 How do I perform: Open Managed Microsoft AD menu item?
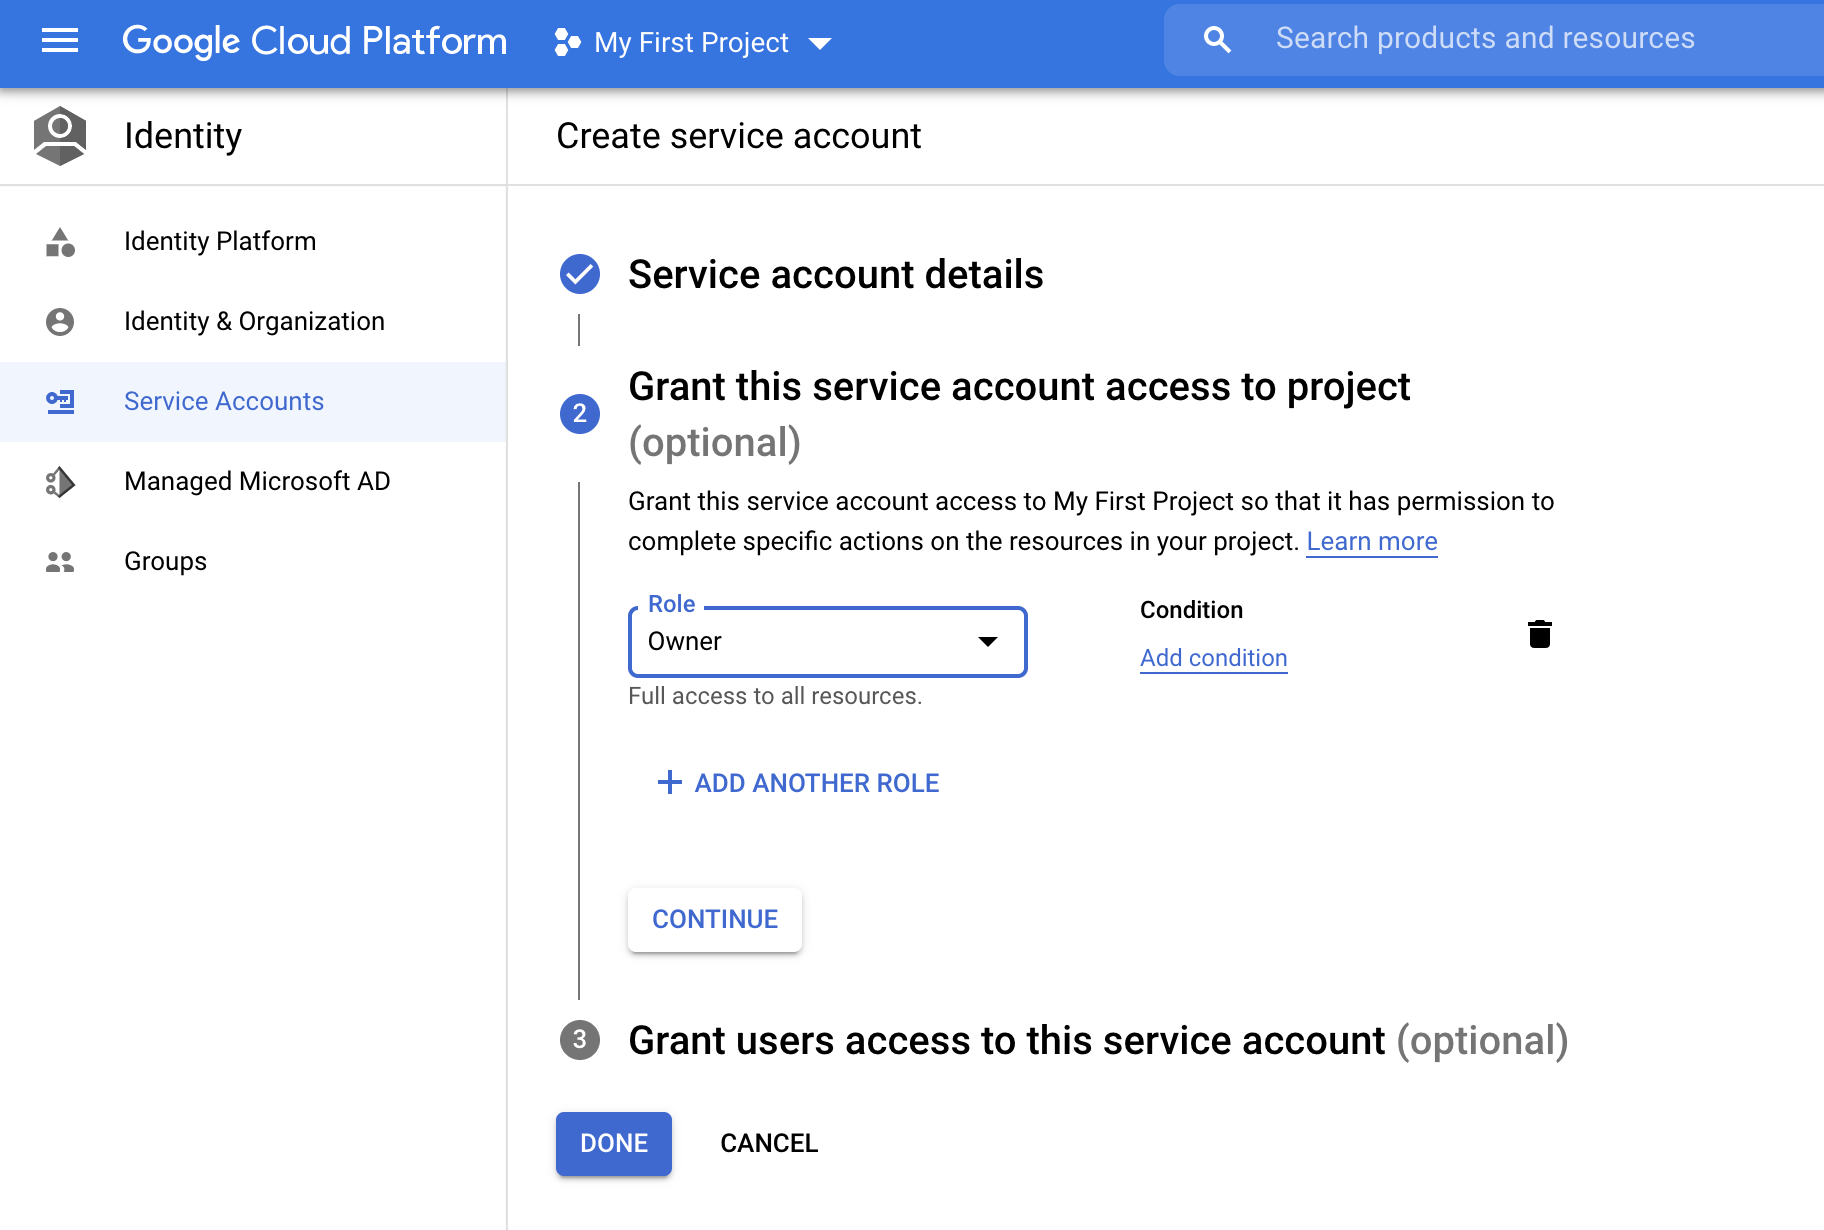click(x=257, y=482)
